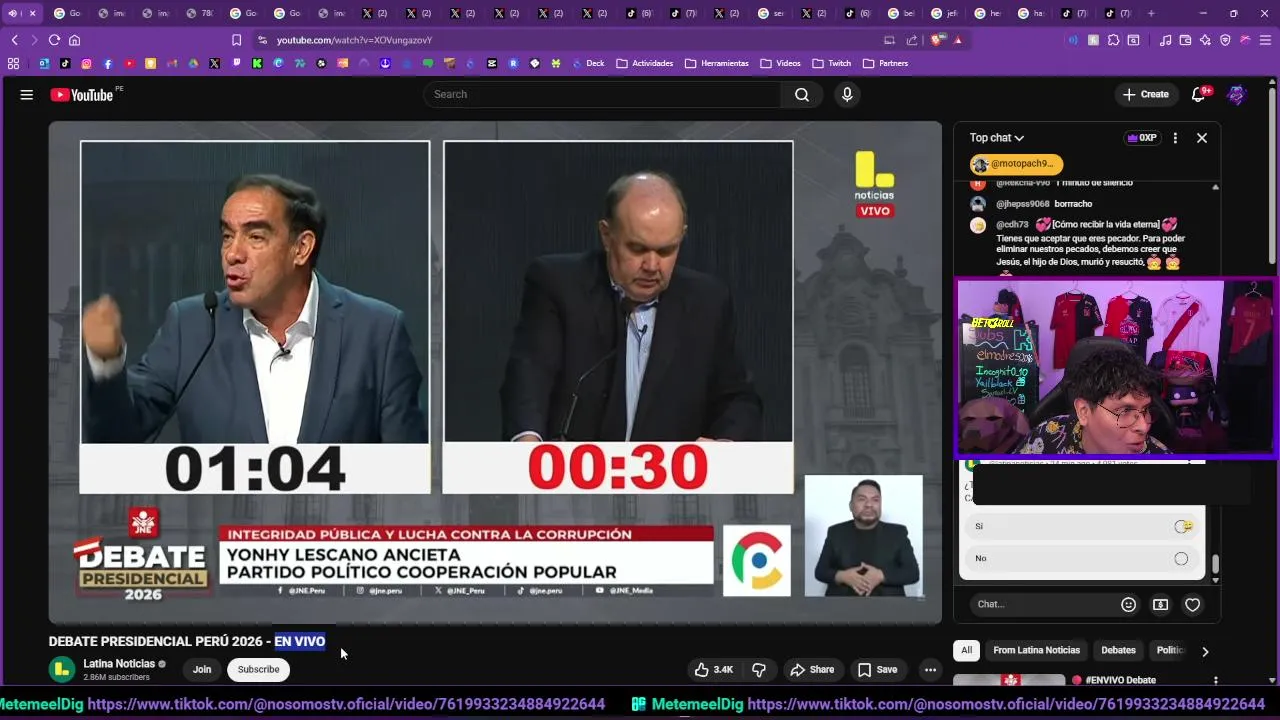Screen dimensions: 1280x720
Task: Click the Brave Rewards triangle icon
Action: click(x=957, y=40)
